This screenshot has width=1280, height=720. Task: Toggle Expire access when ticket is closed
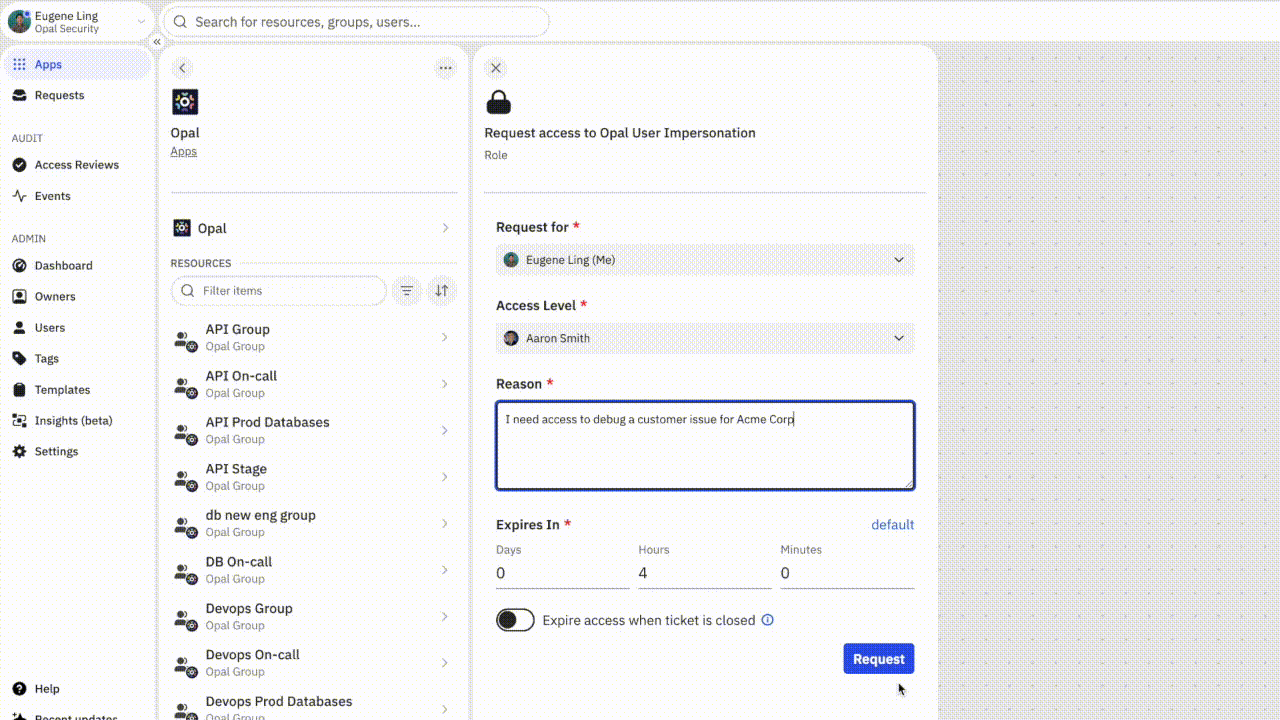click(x=515, y=620)
